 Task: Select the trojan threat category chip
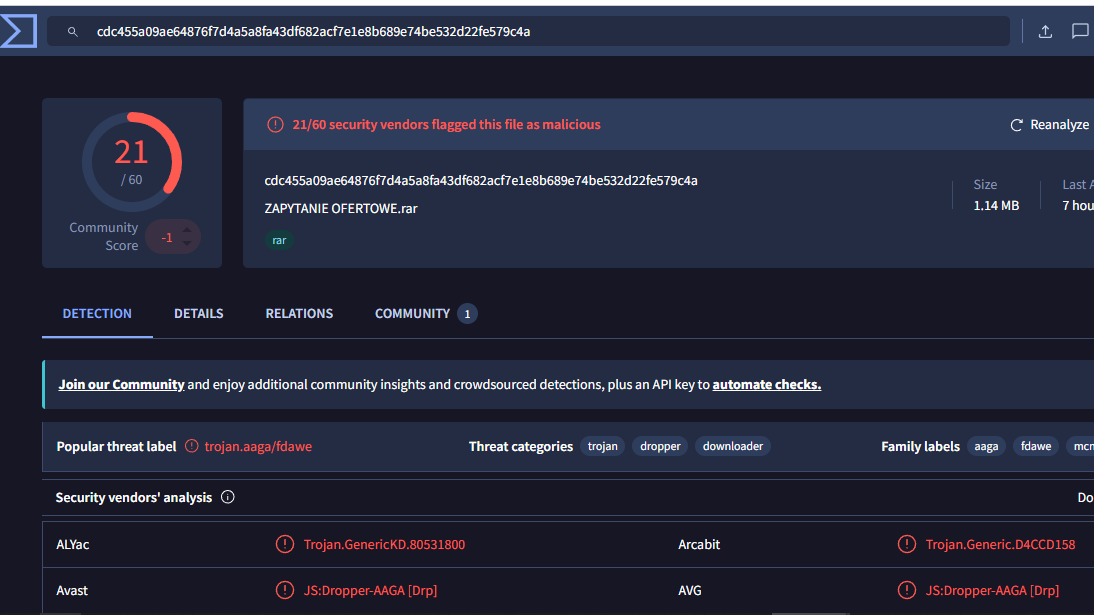click(x=603, y=446)
